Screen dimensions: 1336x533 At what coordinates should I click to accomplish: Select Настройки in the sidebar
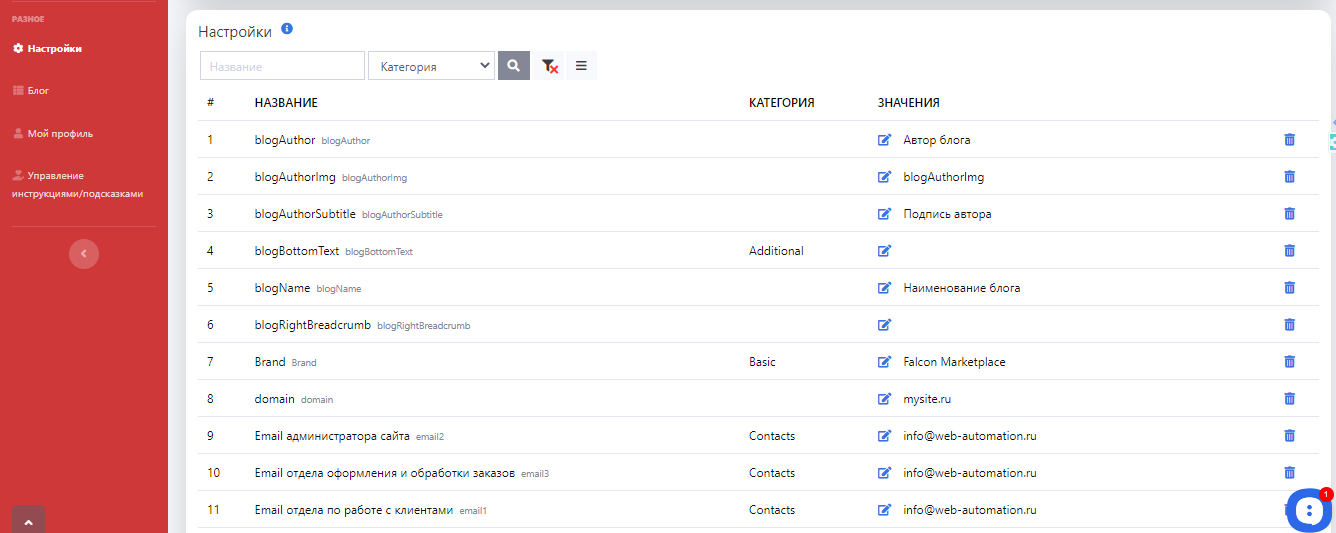54,48
